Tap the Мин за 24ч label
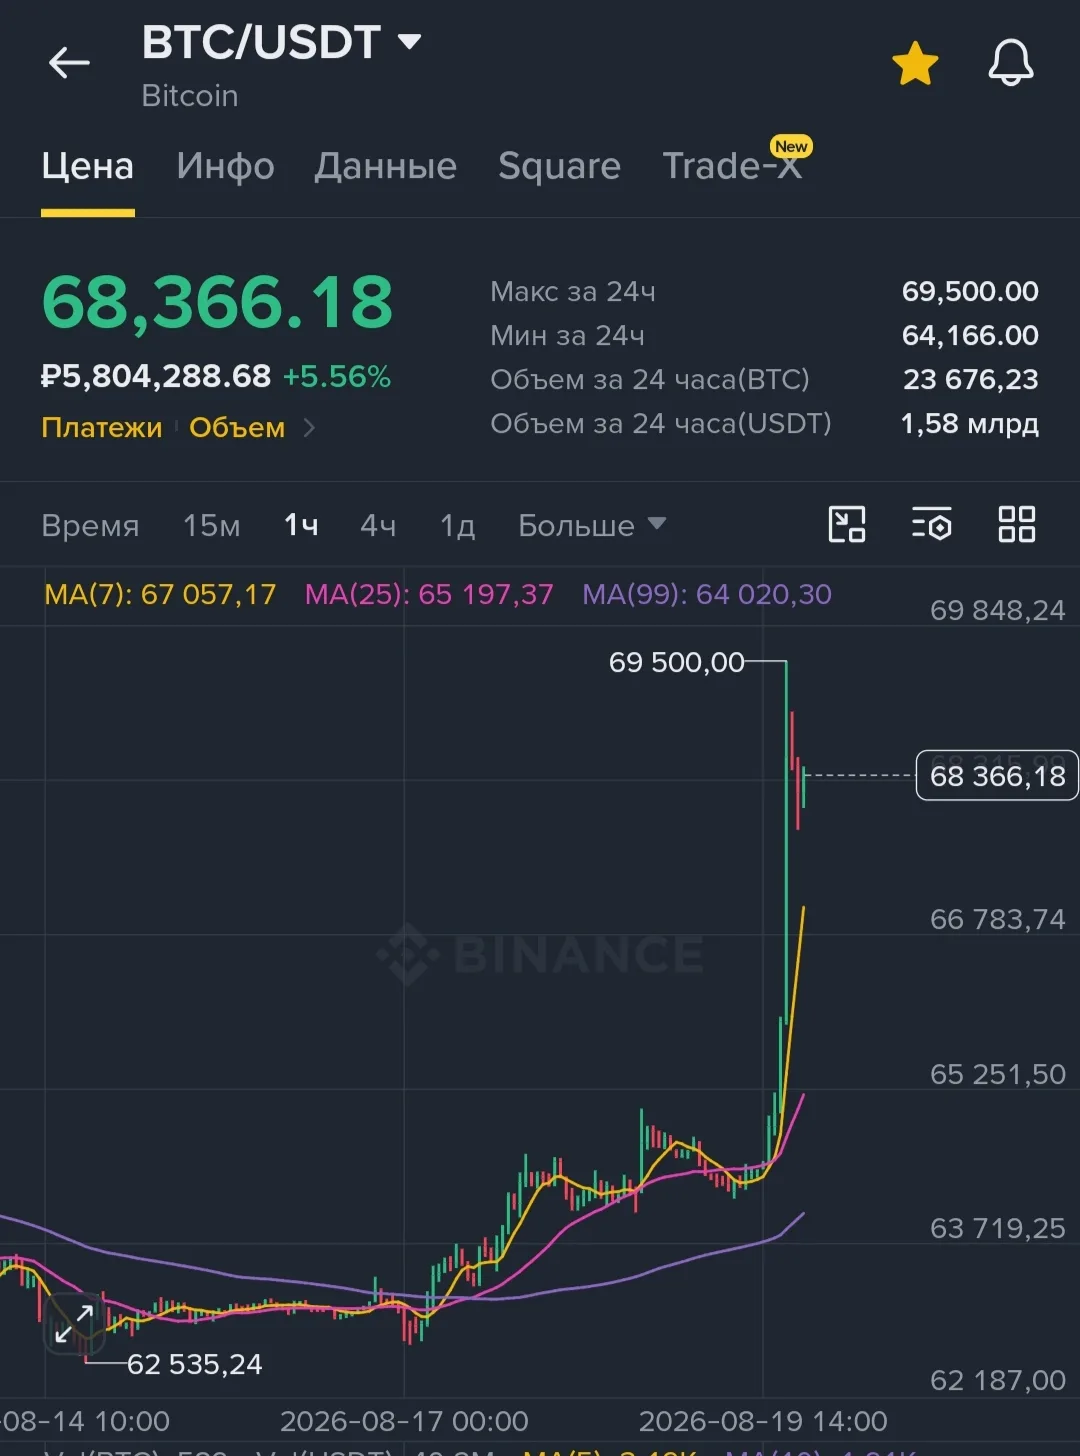Screen dimensions: 1080x1456 pyautogui.click(x=567, y=336)
